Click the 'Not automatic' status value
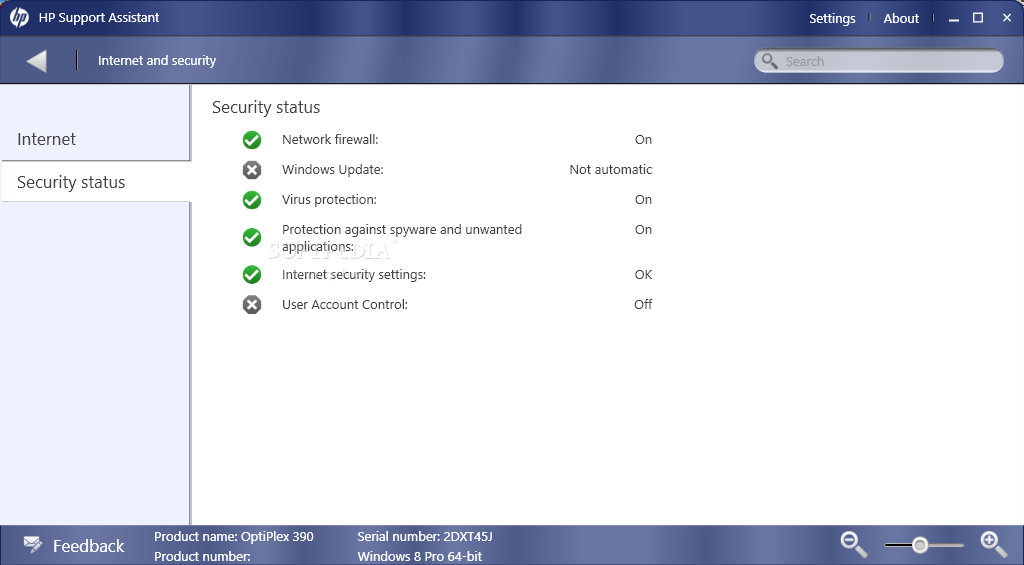 [x=611, y=169]
